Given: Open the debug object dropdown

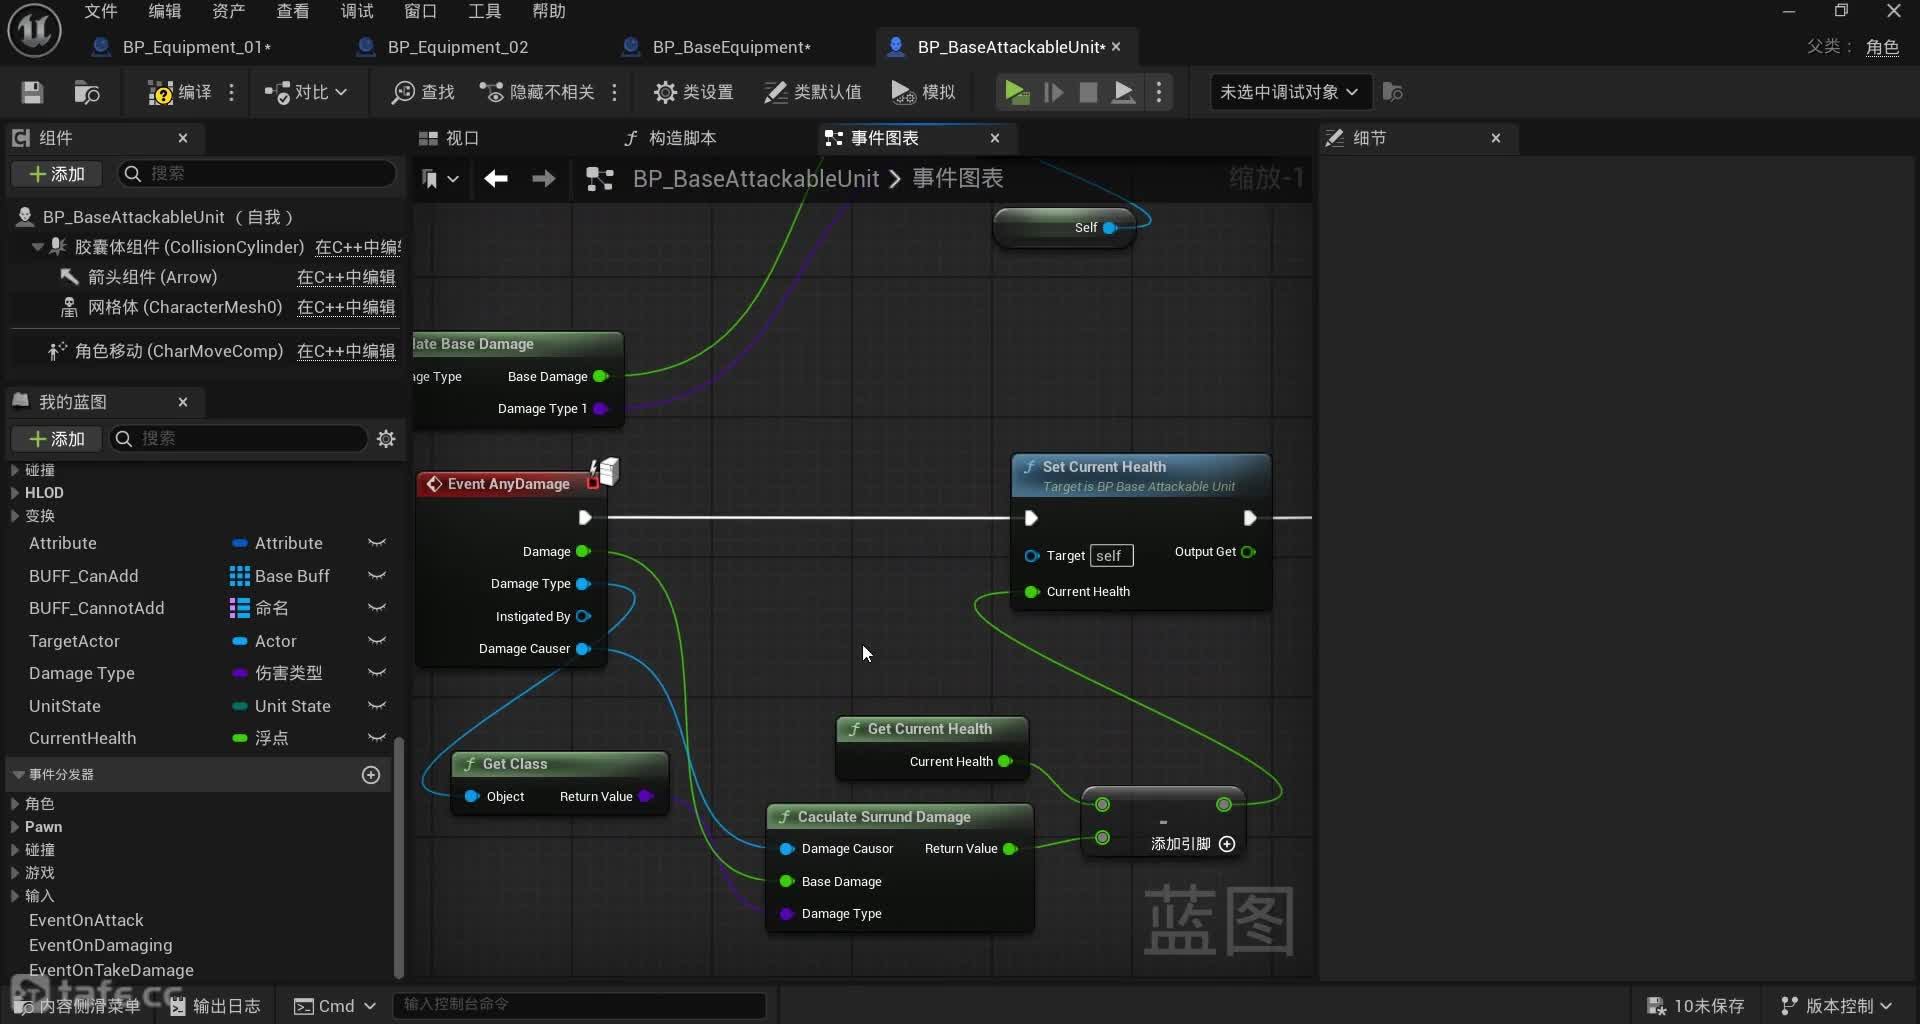Looking at the screenshot, I should (x=1288, y=92).
